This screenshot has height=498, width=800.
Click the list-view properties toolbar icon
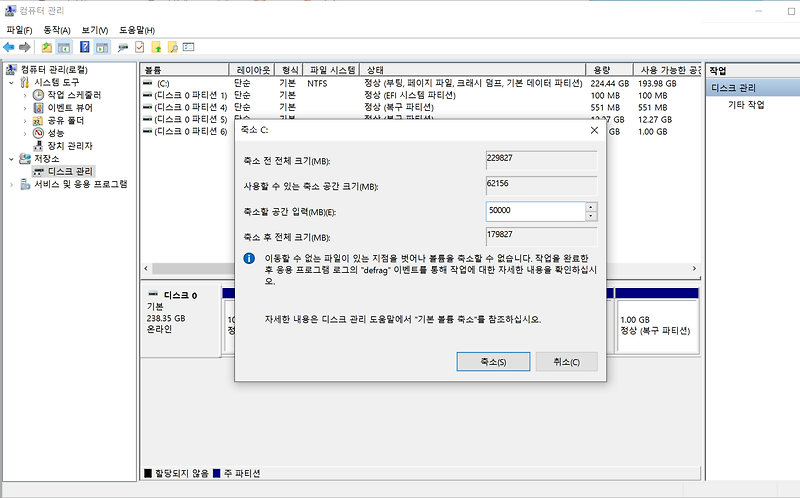pos(189,47)
